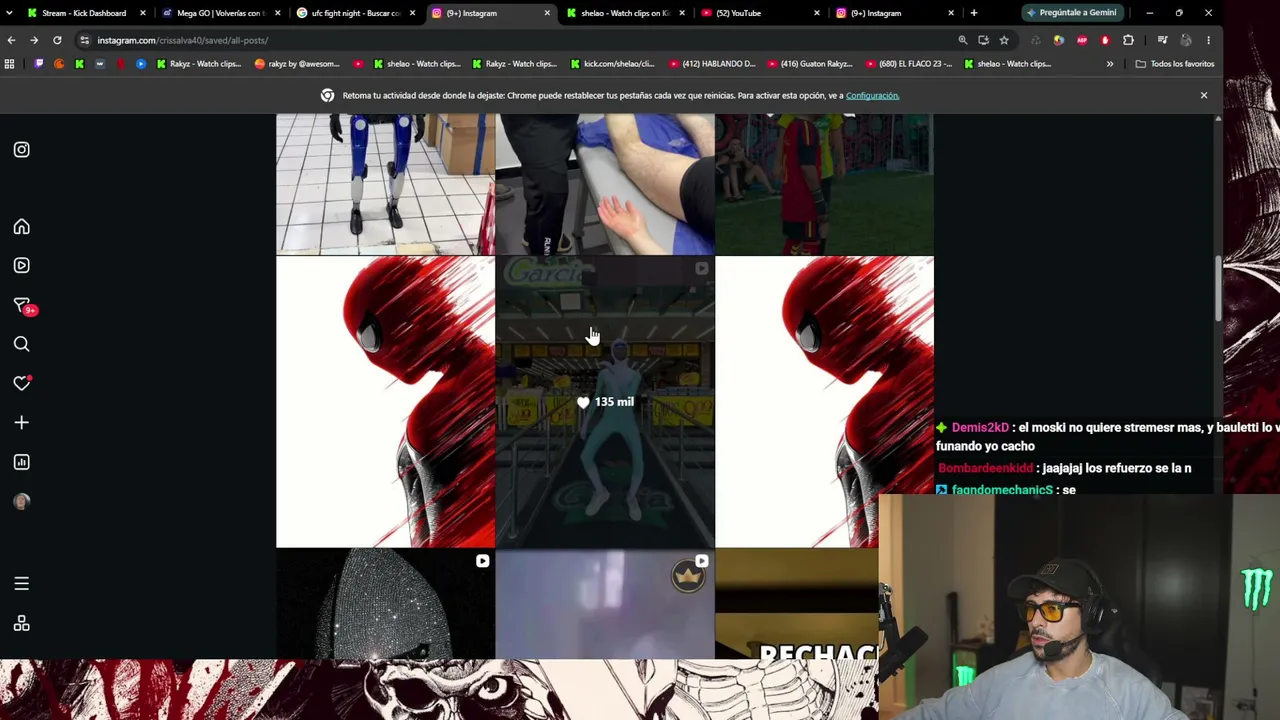Open kick.com/shelao/cli... bookmark

pyautogui.click(x=612, y=64)
